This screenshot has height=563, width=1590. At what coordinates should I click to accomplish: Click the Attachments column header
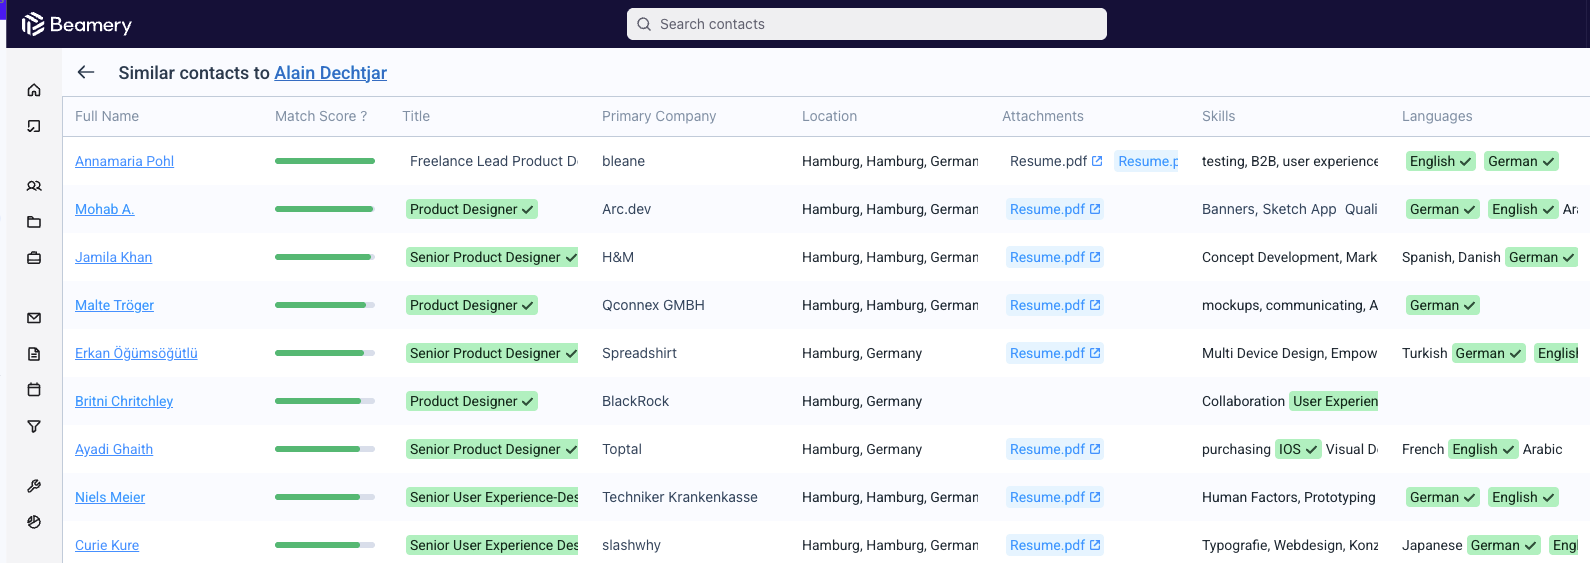[1043, 116]
